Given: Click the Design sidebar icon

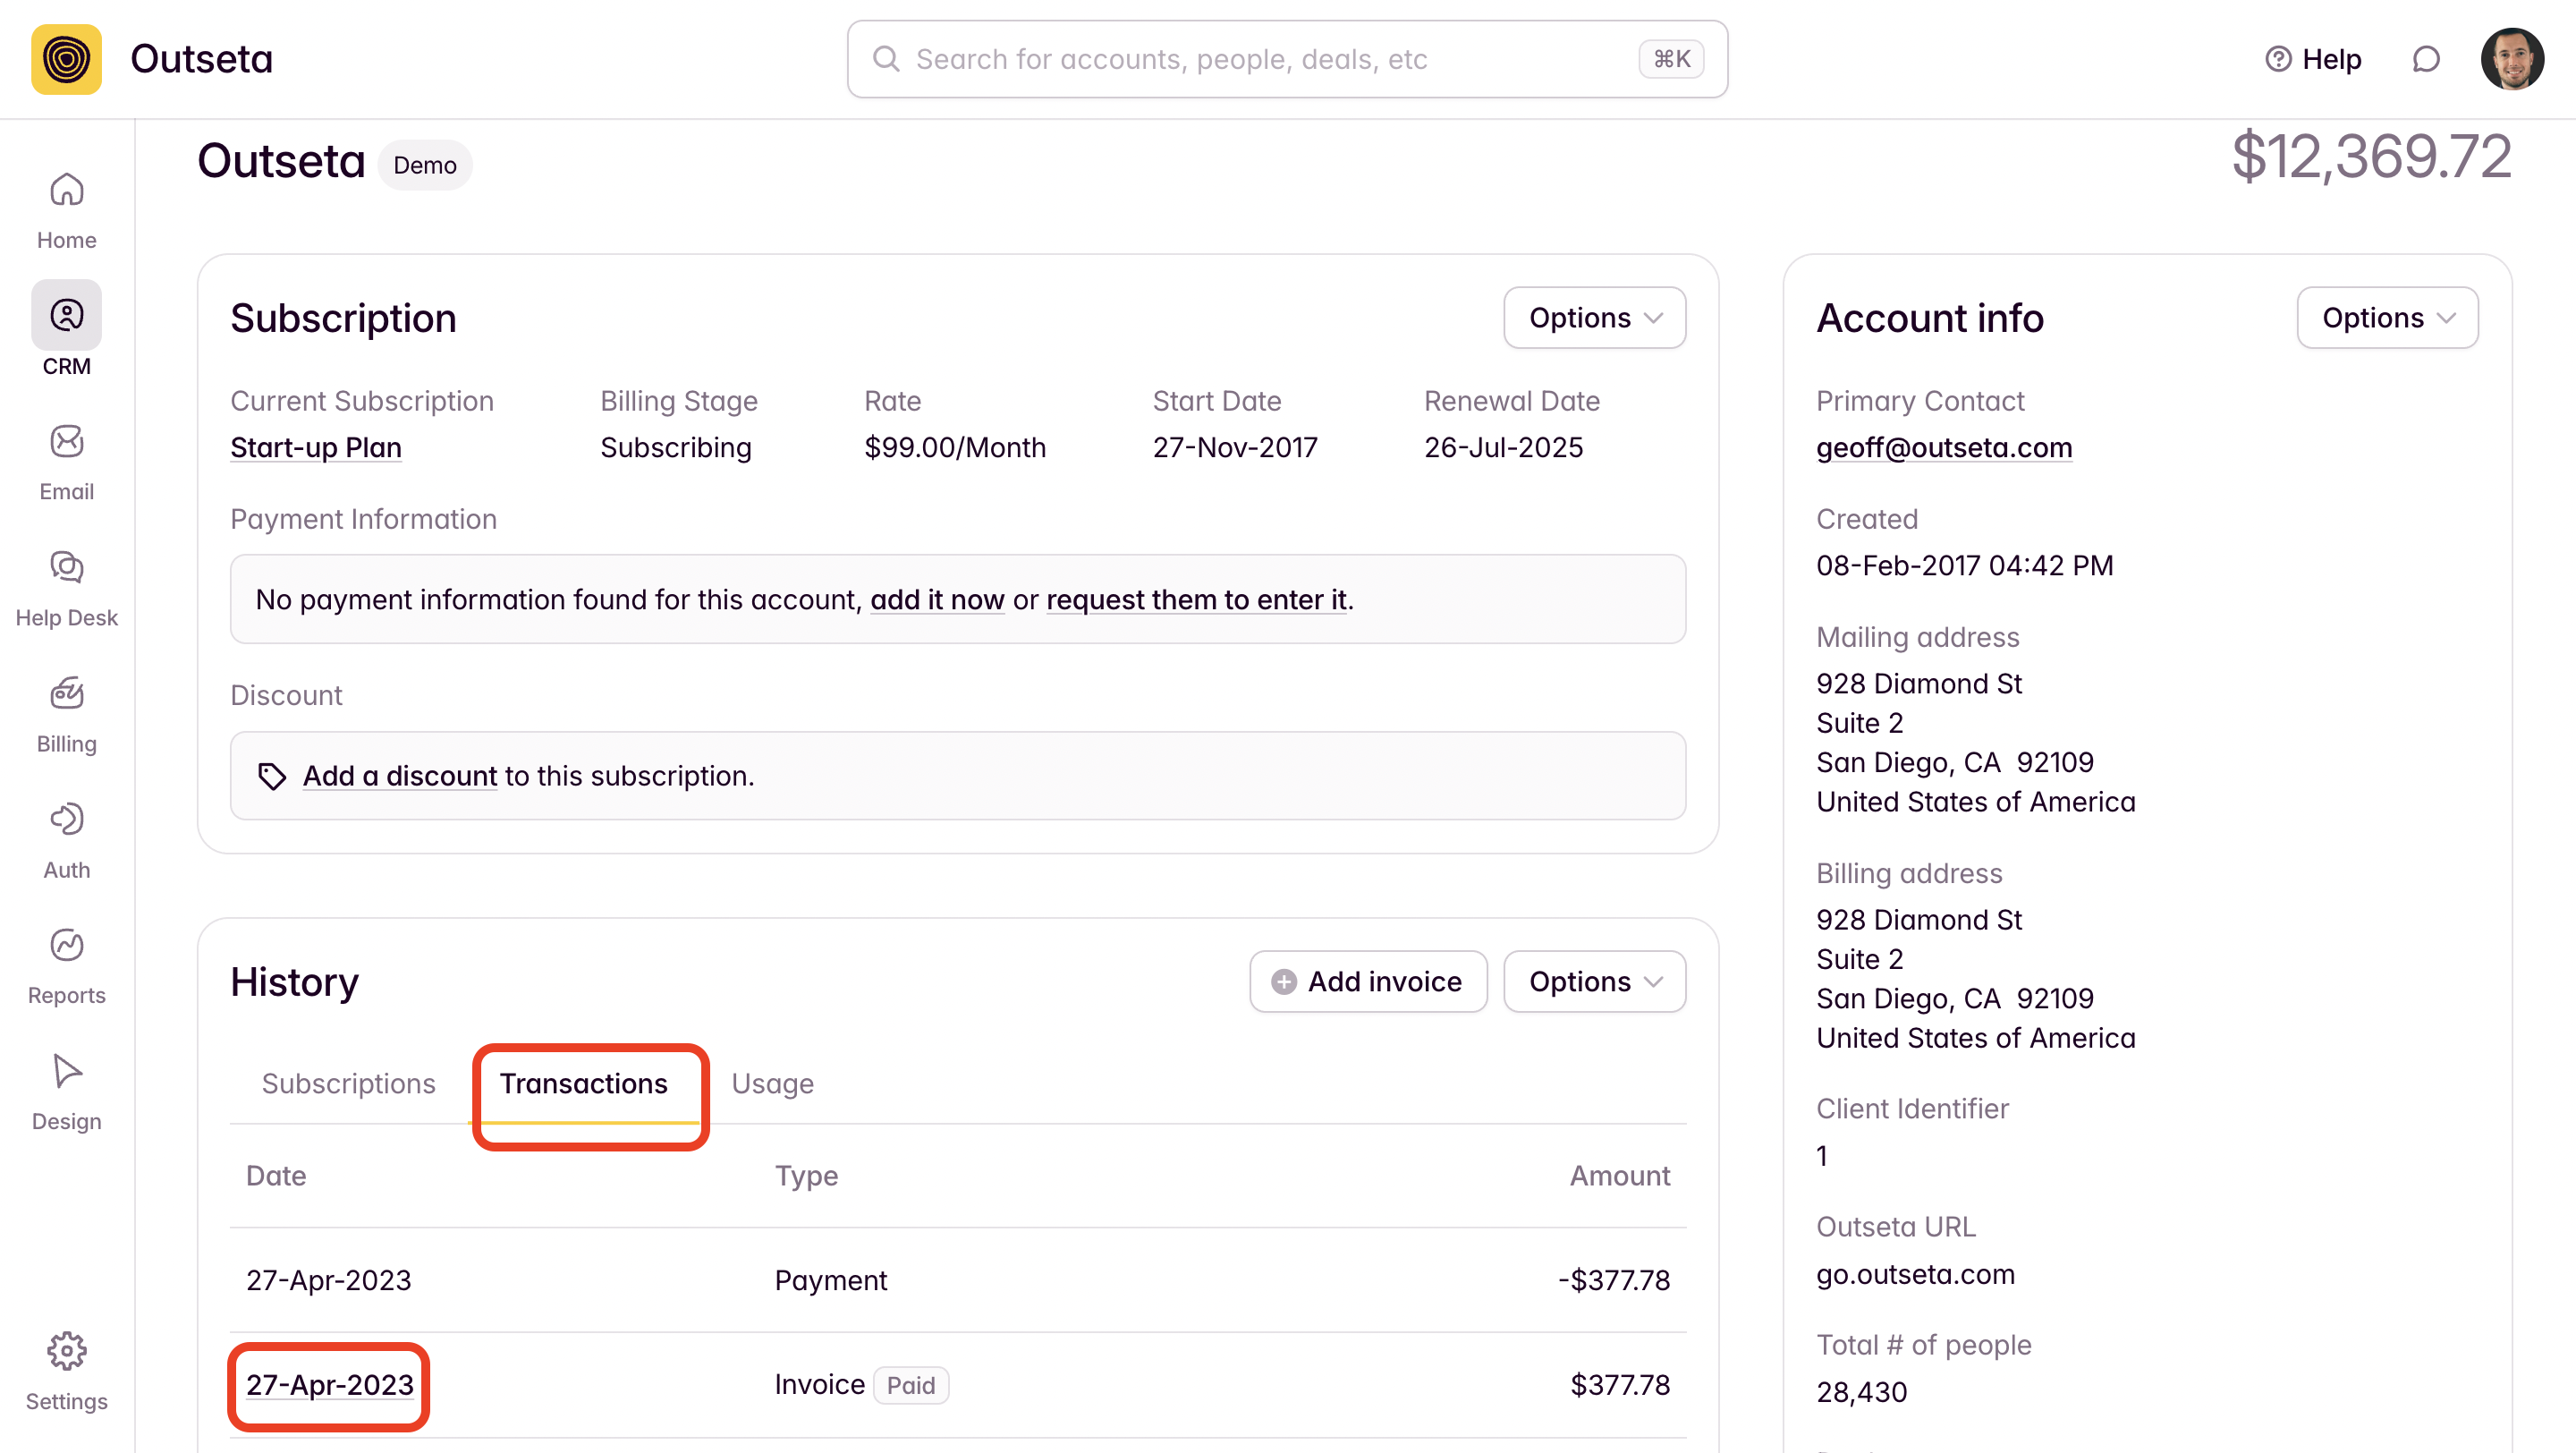Looking at the screenshot, I should point(66,1092).
